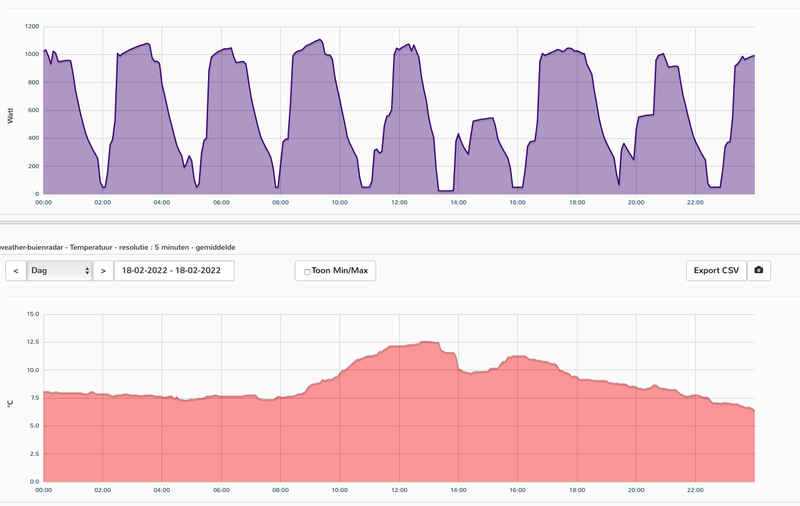Click the °C axis title
800x506 pixels.
click(x=10, y=403)
